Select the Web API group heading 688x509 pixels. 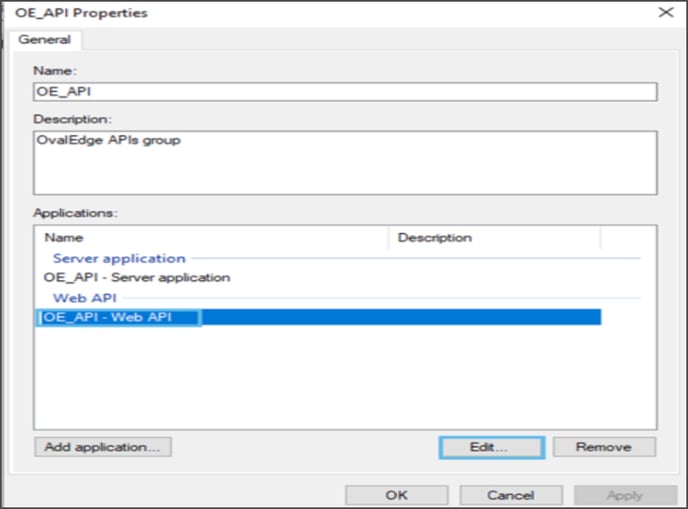85,298
